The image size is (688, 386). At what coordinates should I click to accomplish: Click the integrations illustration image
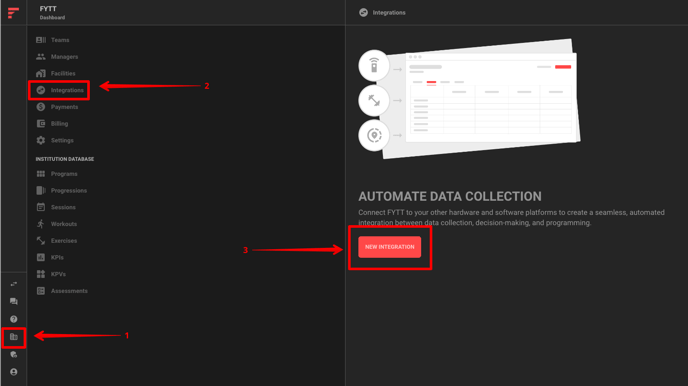click(469, 98)
